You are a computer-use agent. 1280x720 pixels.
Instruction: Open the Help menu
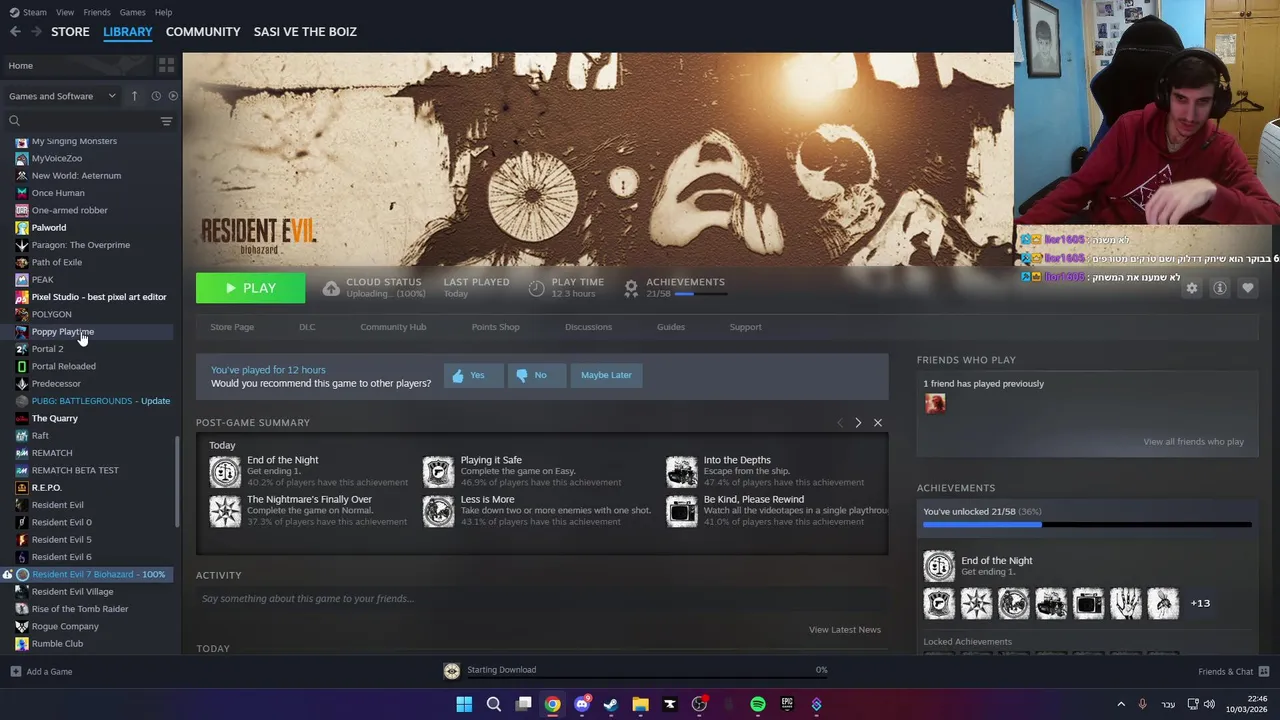click(x=163, y=12)
